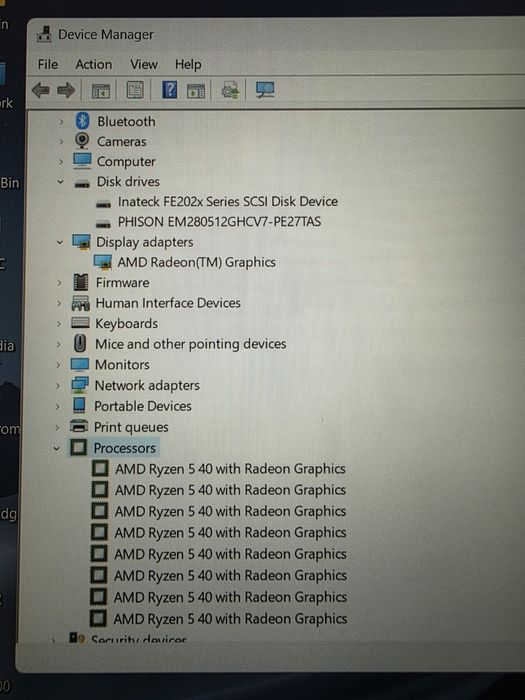Click the Portable Devices category icon

(79, 405)
